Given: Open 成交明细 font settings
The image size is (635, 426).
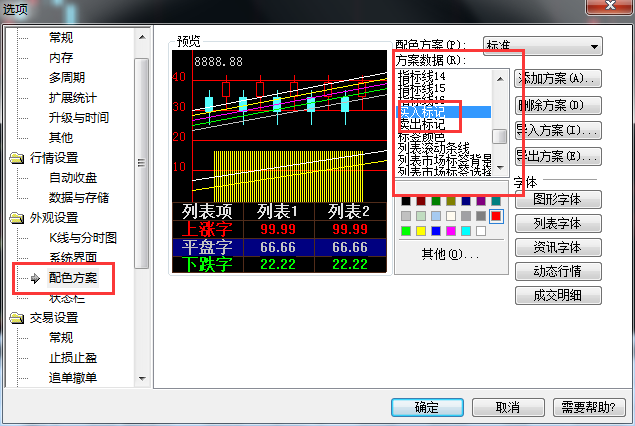Looking at the screenshot, I should pyautogui.click(x=558, y=296).
